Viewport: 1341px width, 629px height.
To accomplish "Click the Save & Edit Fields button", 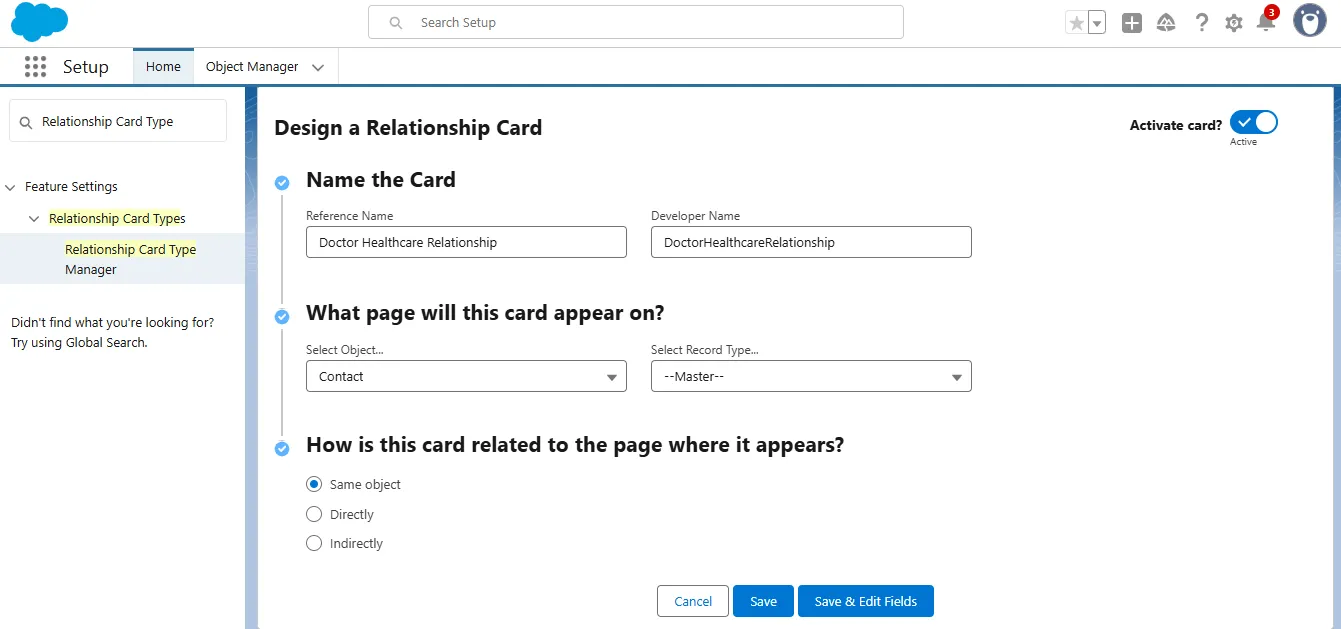I will 865,601.
